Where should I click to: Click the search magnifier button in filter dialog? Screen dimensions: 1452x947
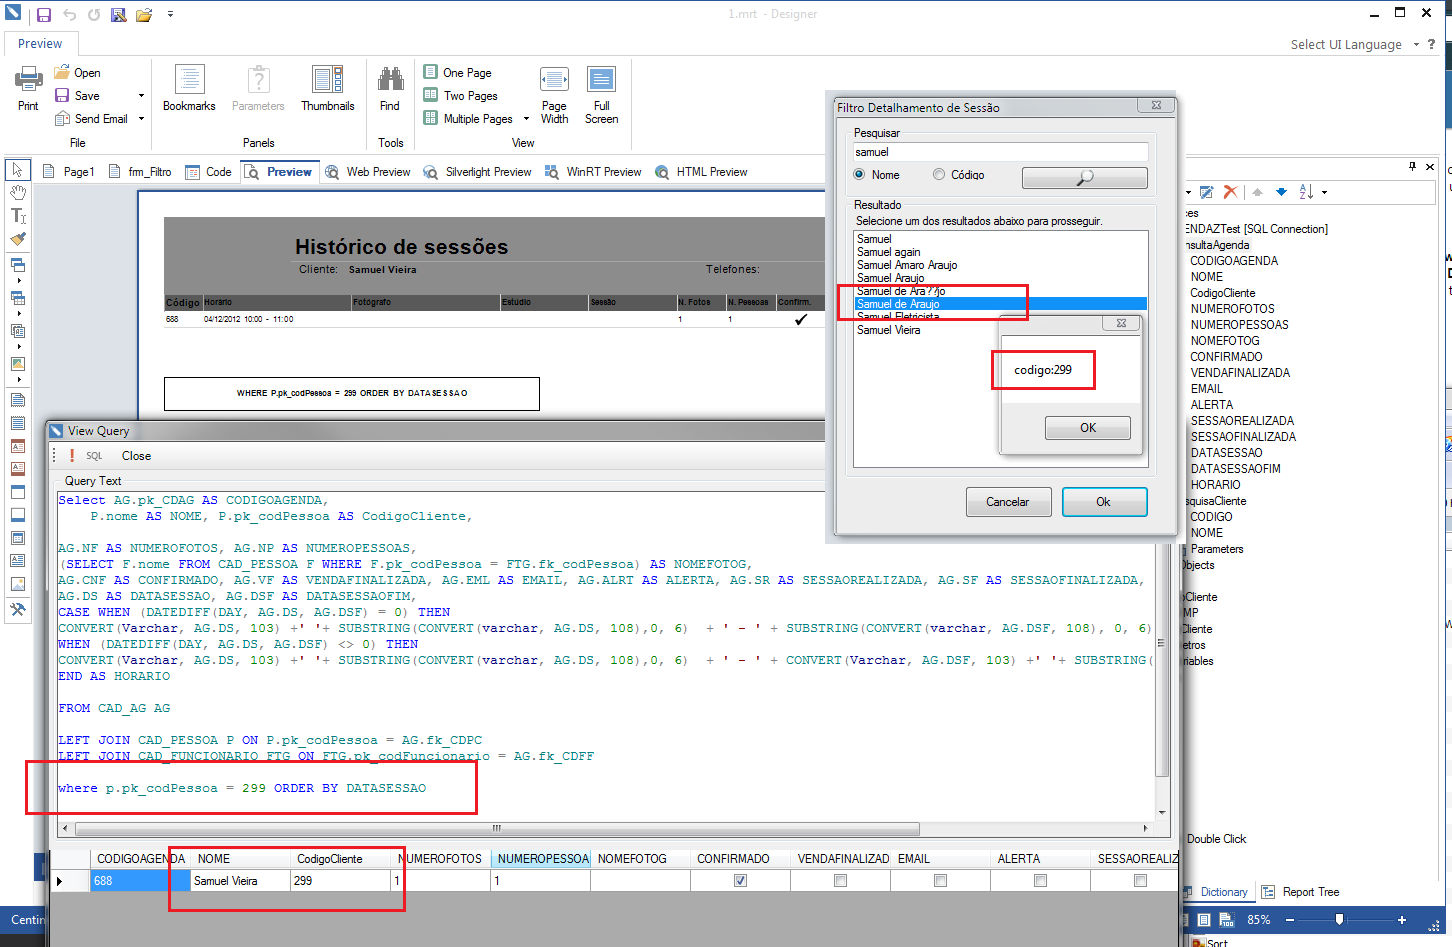pos(1085,178)
